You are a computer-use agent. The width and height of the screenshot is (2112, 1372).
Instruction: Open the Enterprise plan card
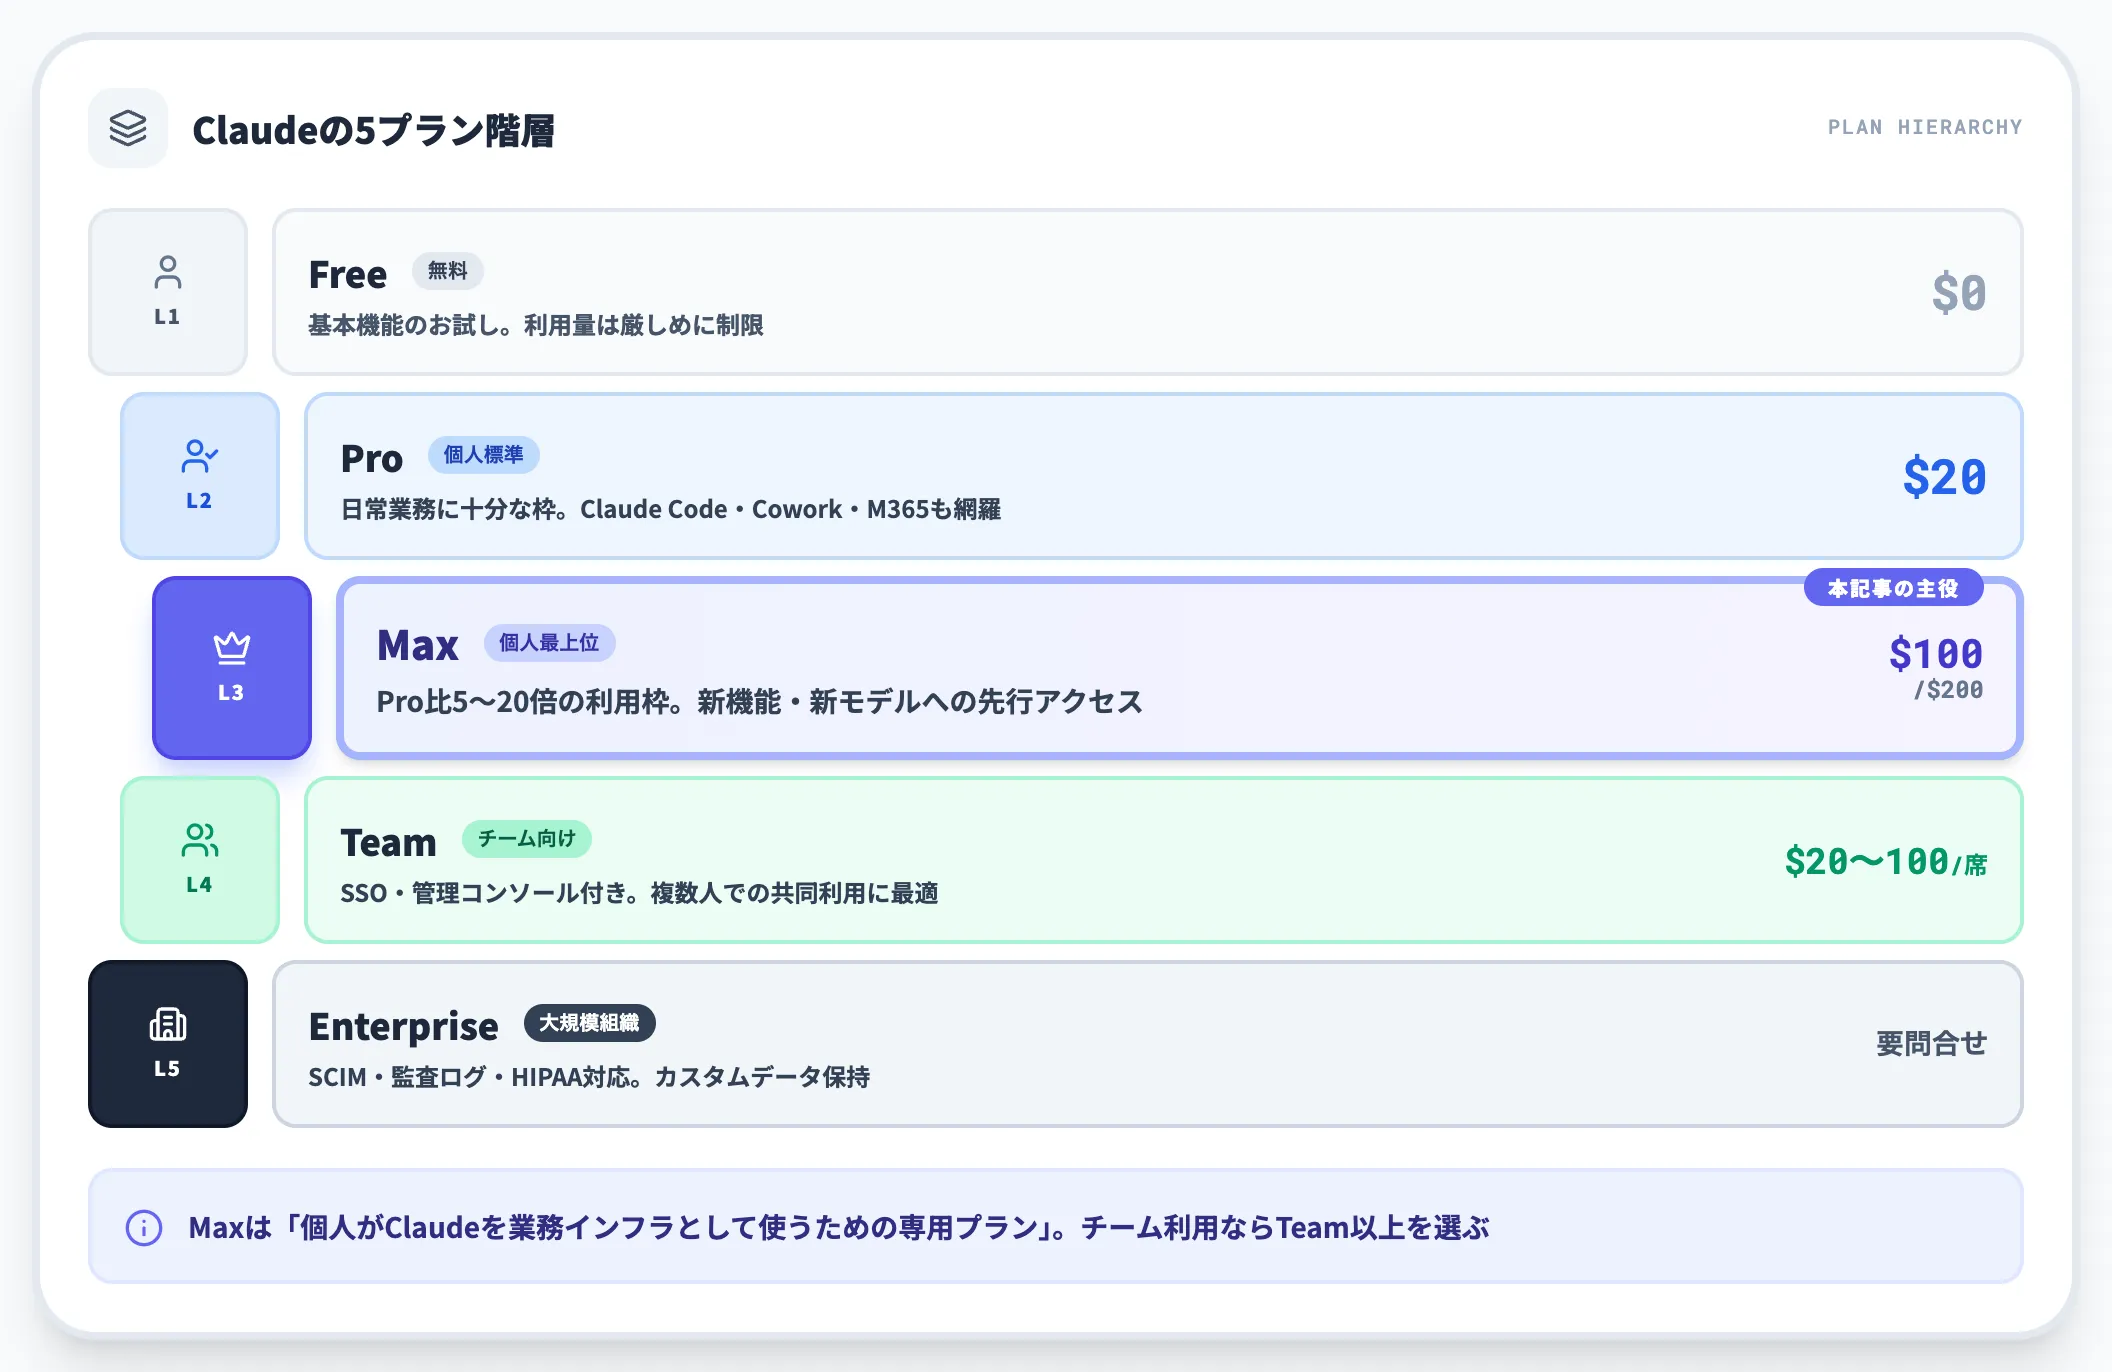(1148, 1044)
